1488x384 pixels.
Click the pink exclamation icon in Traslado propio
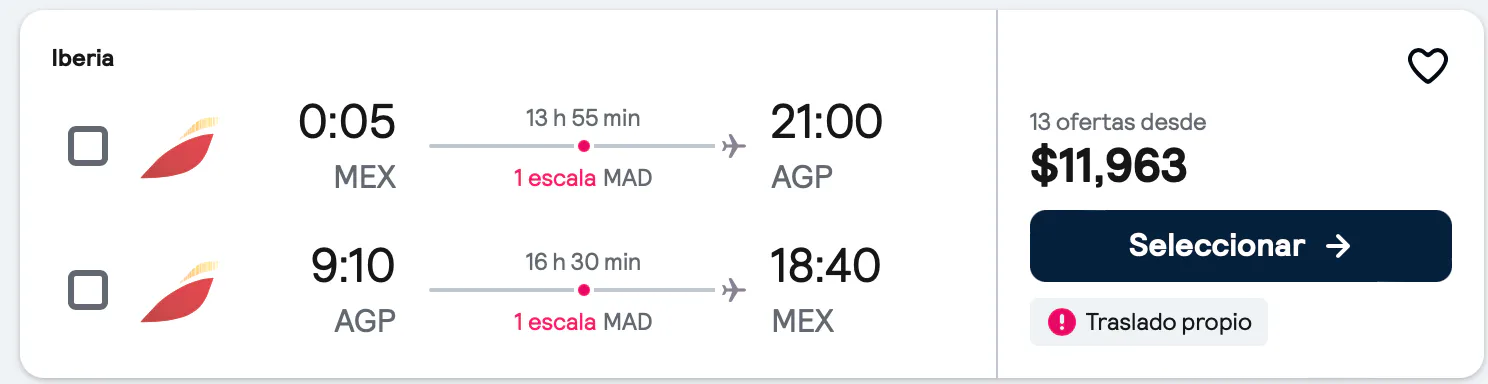tap(1060, 322)
